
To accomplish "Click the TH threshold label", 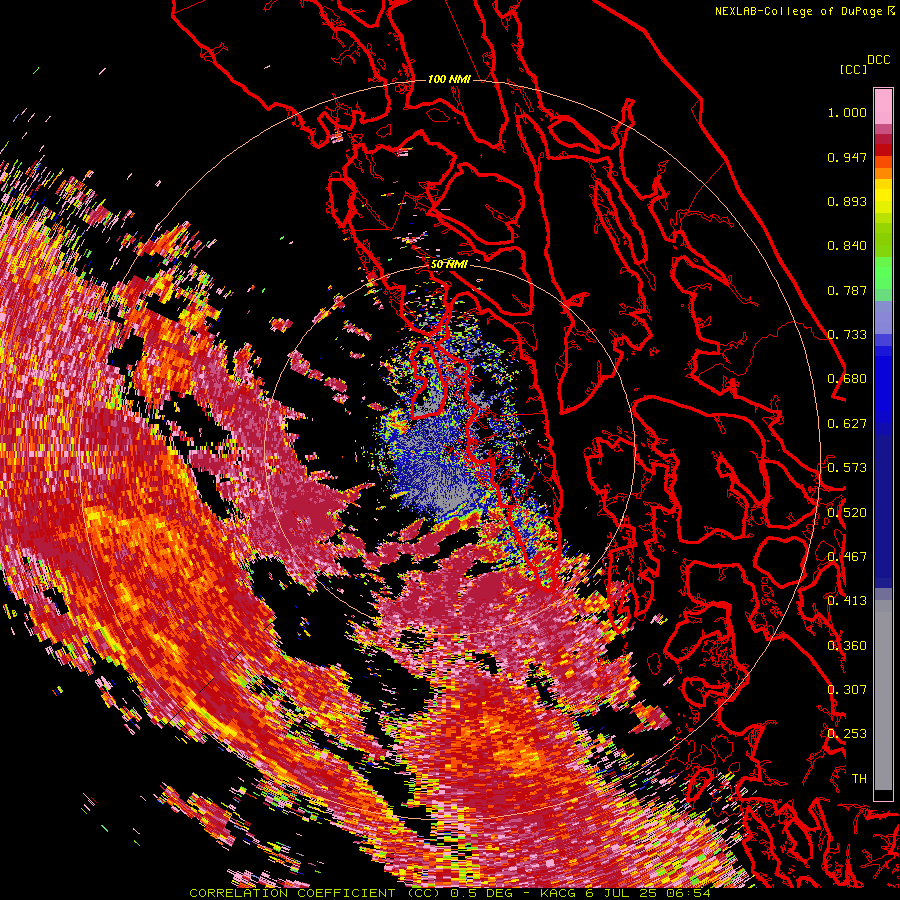I will (x=859, y=779).
